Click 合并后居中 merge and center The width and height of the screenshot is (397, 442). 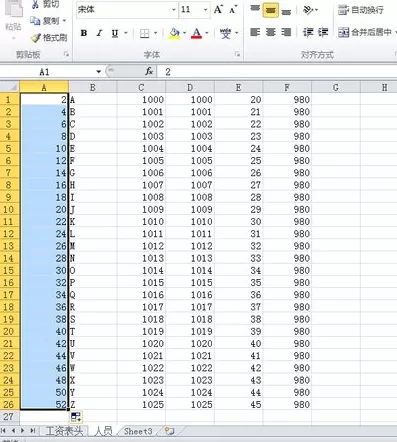click(365, 32)
